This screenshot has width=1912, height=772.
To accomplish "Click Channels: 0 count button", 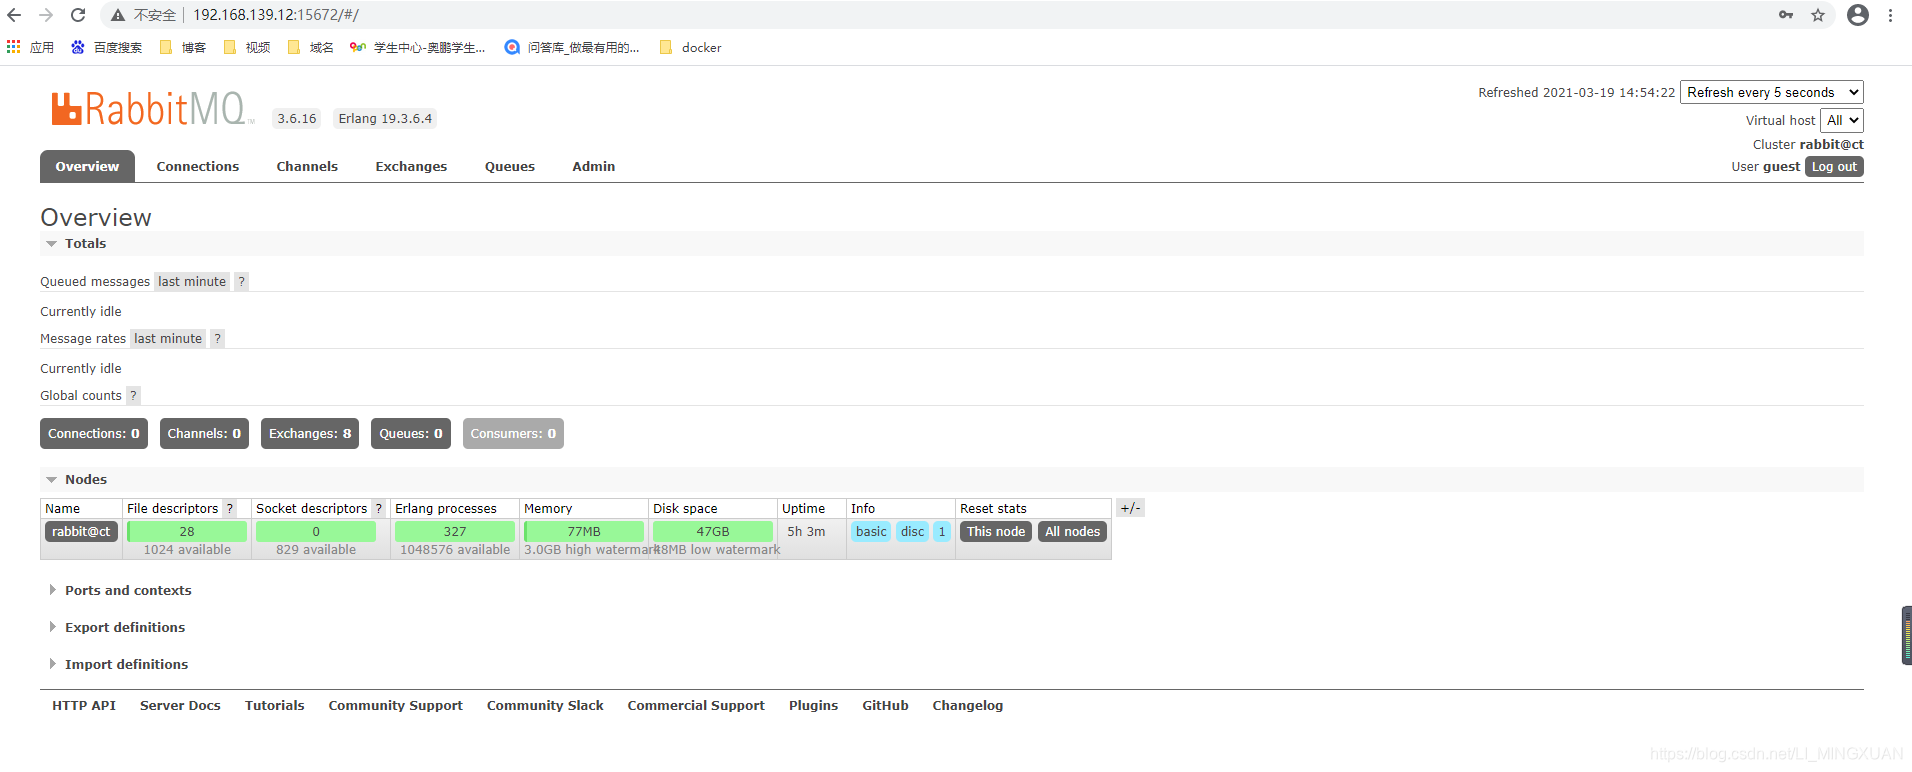I will click(204, 433).
